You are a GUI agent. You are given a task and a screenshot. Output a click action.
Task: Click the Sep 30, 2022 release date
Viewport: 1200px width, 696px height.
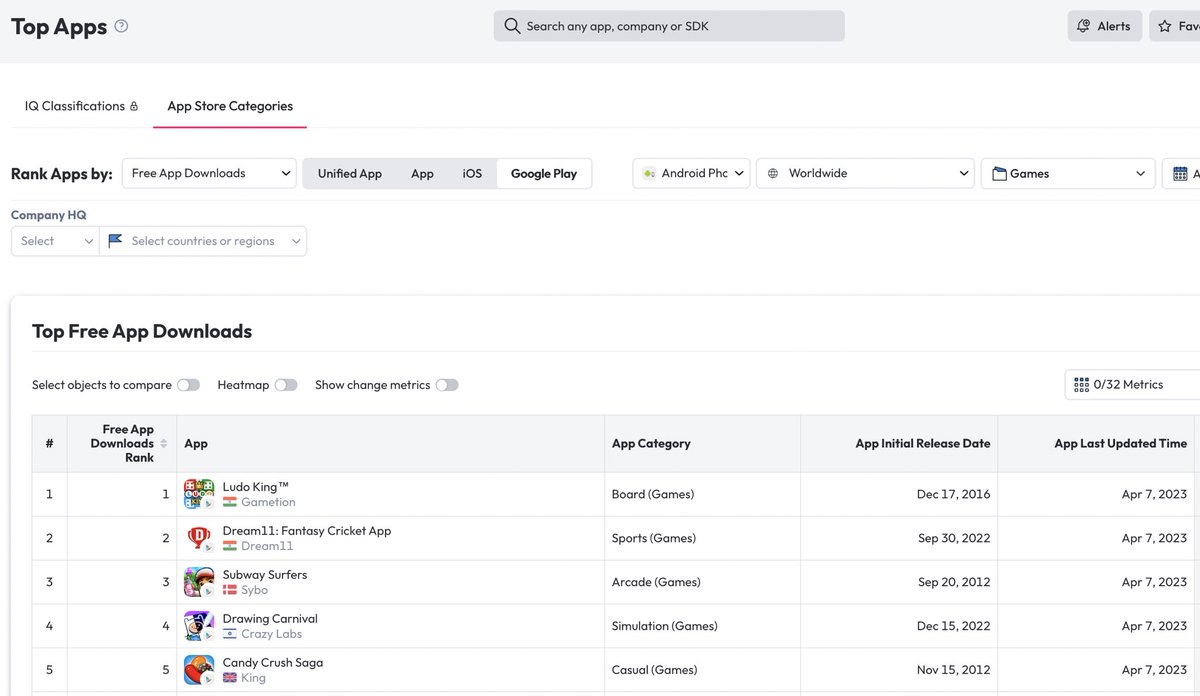[x=954, y=538]
